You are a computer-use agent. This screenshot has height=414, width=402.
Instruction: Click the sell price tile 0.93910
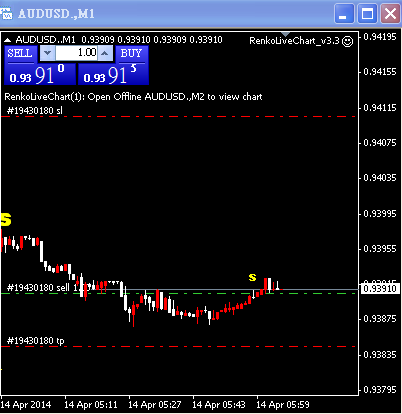(x=40, y=74)
